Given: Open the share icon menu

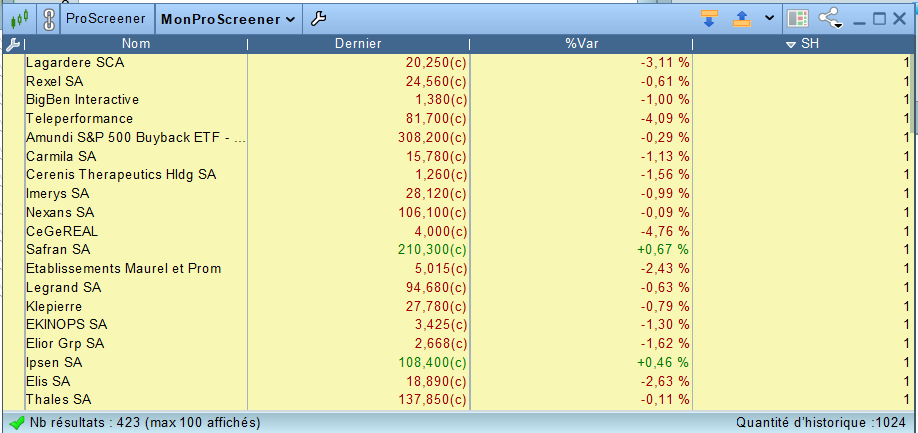Looking at the screenshot, I should coord(830,19).
